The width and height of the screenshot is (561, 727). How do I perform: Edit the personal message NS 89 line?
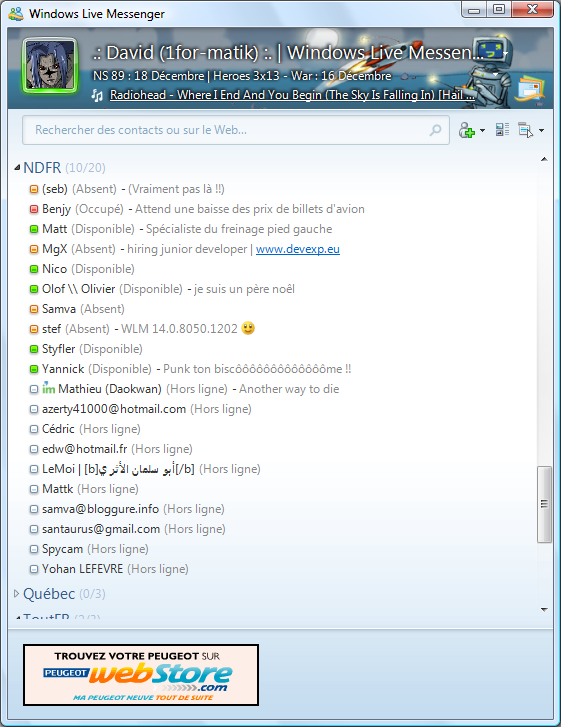pyautogui.click(x=242, y=76)
